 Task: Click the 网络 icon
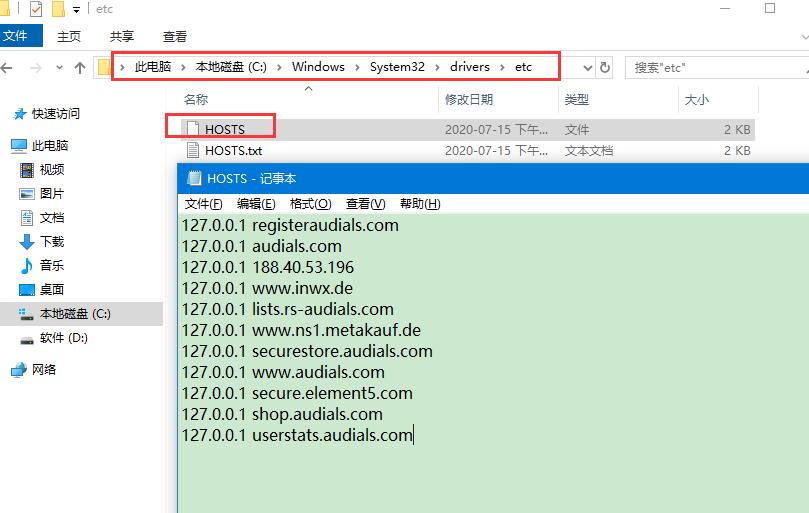pos(19,370)
